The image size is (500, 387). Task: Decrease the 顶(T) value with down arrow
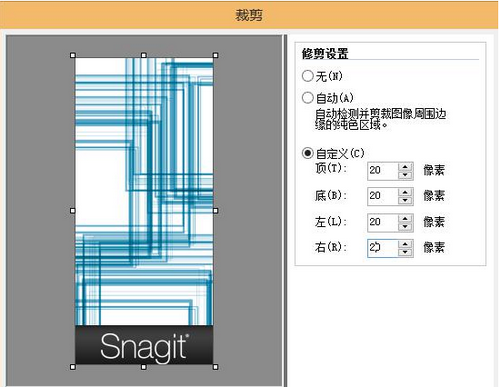(405, 175)
